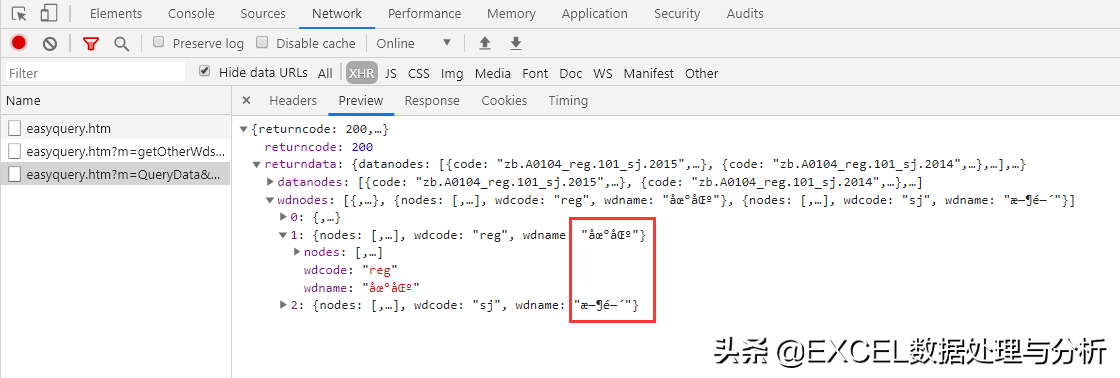
Task: Collapse the root returncode object
Action: pos(244,129)
